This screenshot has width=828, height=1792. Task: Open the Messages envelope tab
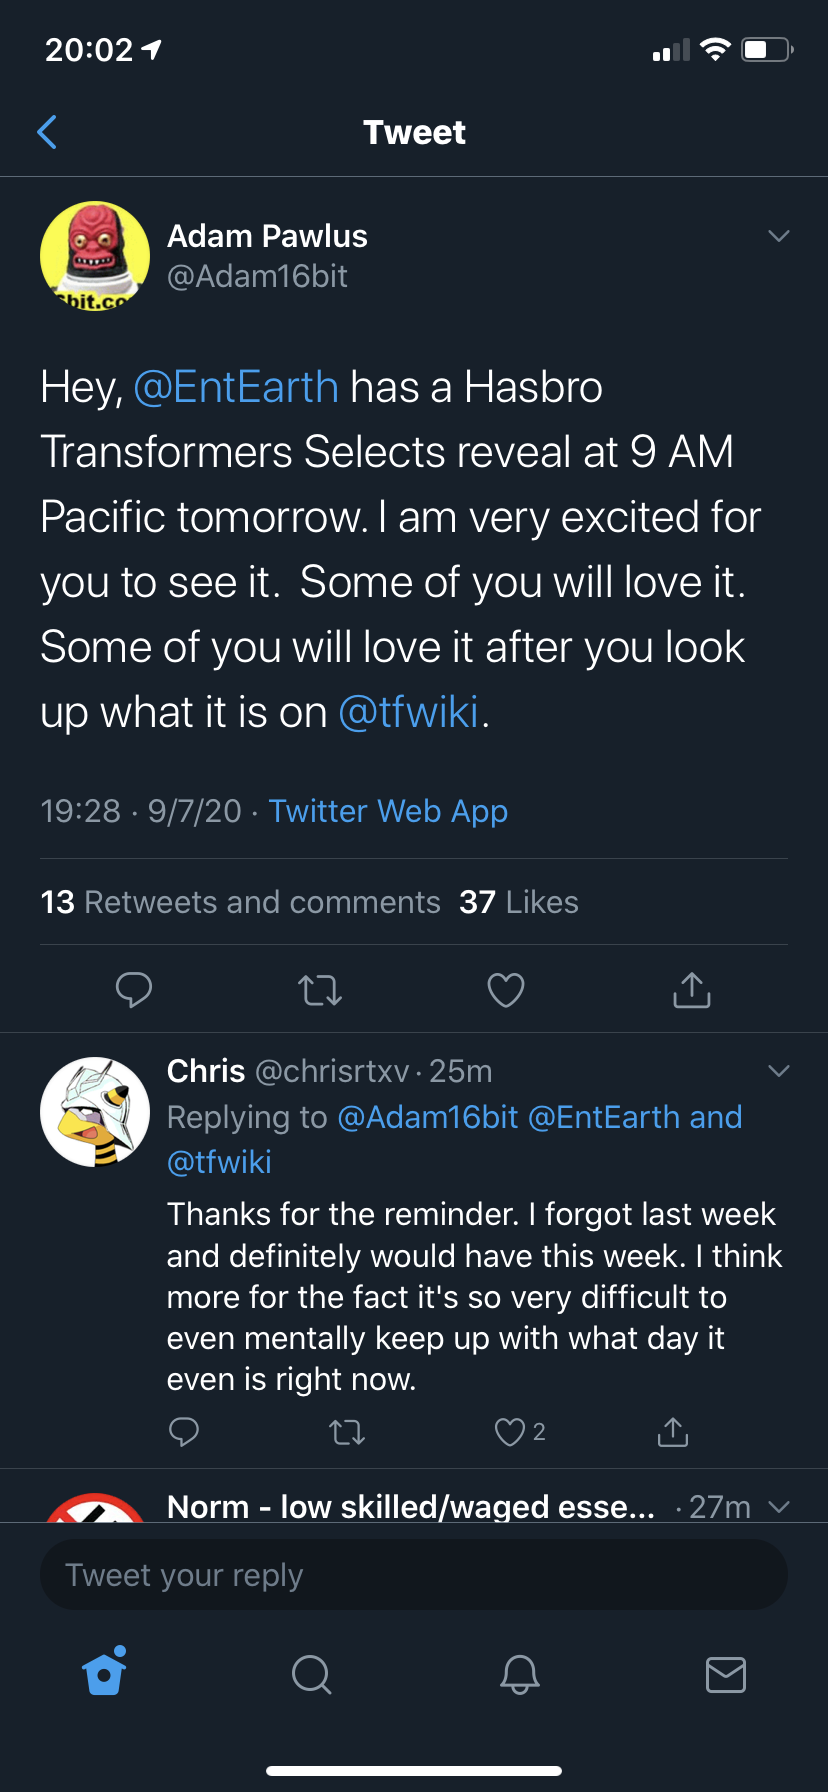point(725,1673)
